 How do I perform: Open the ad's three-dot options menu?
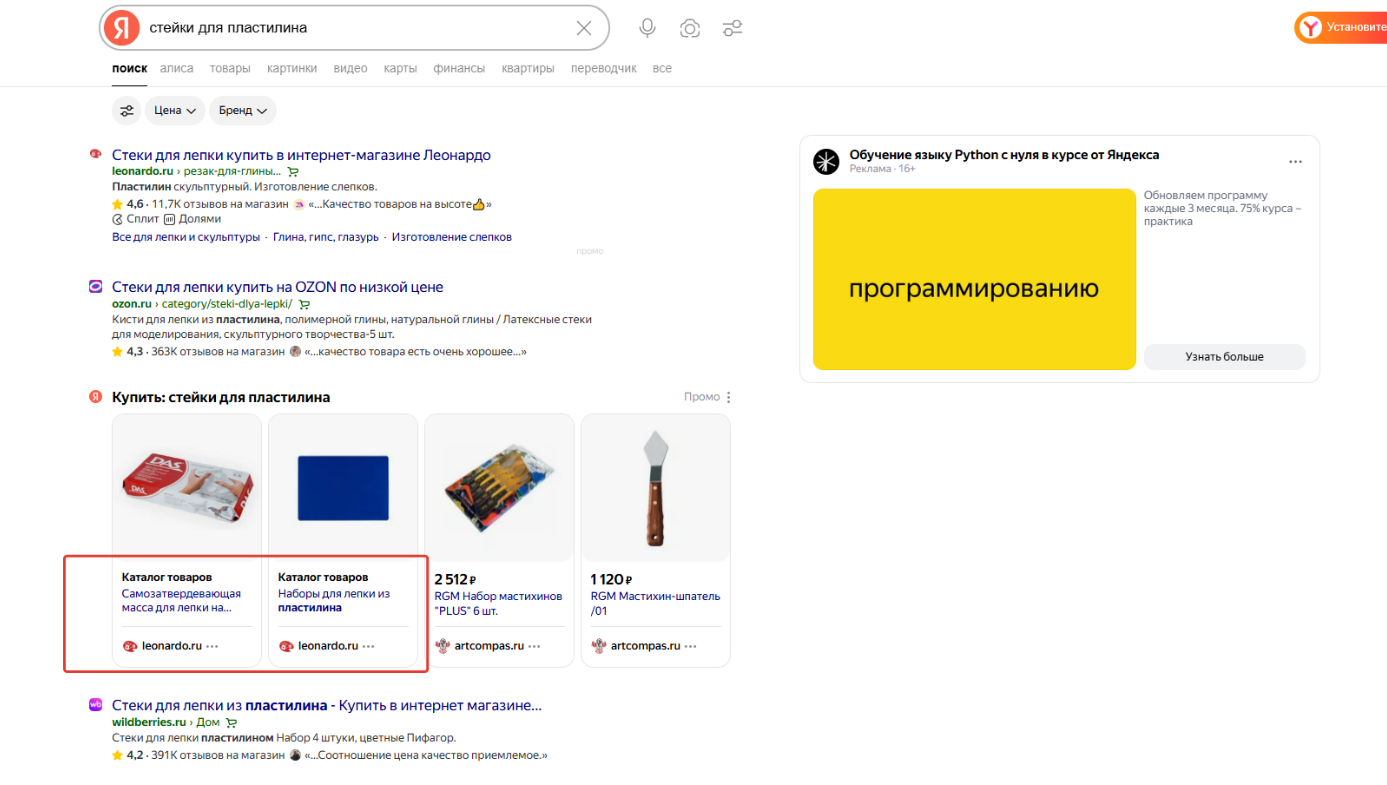coord(1296,162)
